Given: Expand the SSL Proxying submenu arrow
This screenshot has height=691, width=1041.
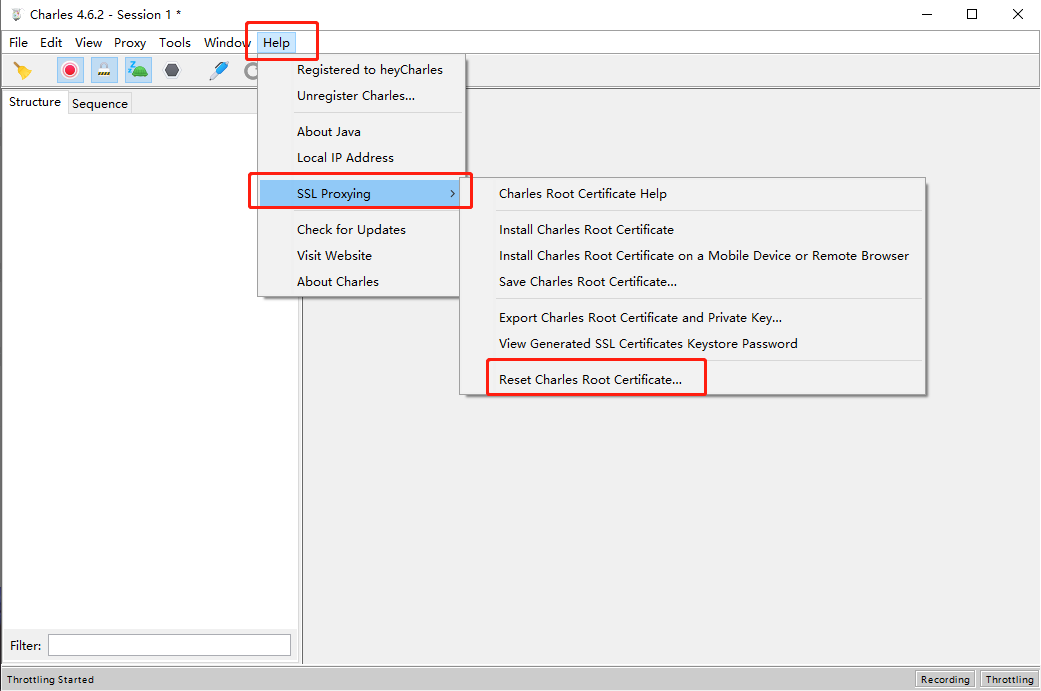Looking at the screenshot, I should (x=452, y=194).
